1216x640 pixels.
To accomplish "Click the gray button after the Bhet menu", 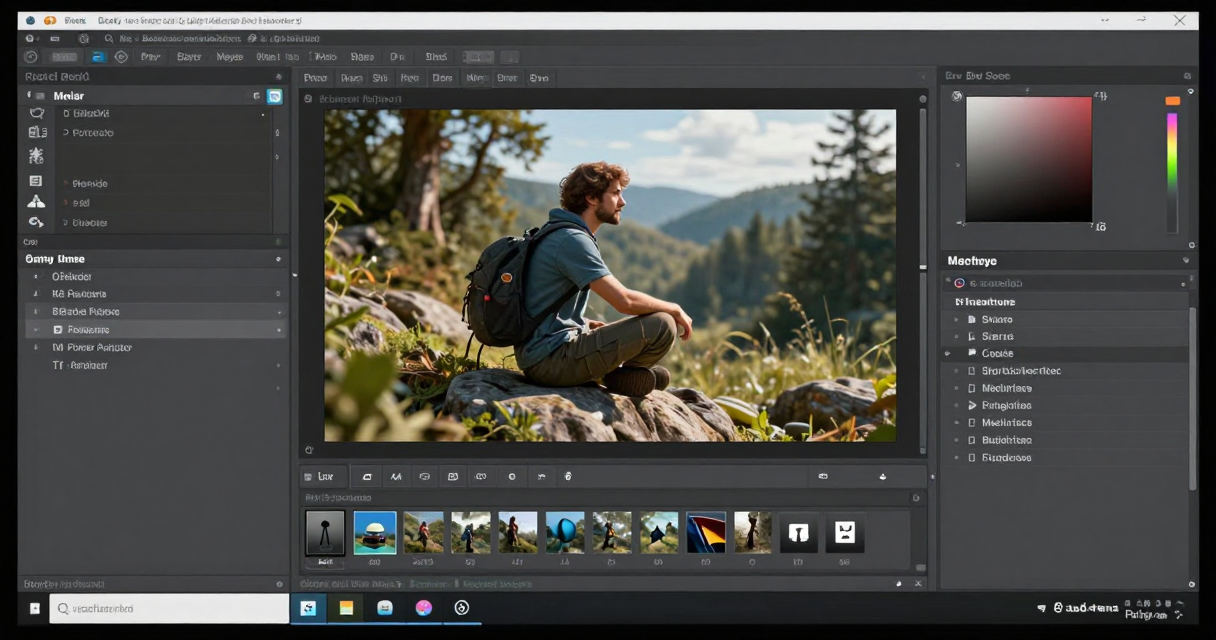I will click(x=478, y=57).
